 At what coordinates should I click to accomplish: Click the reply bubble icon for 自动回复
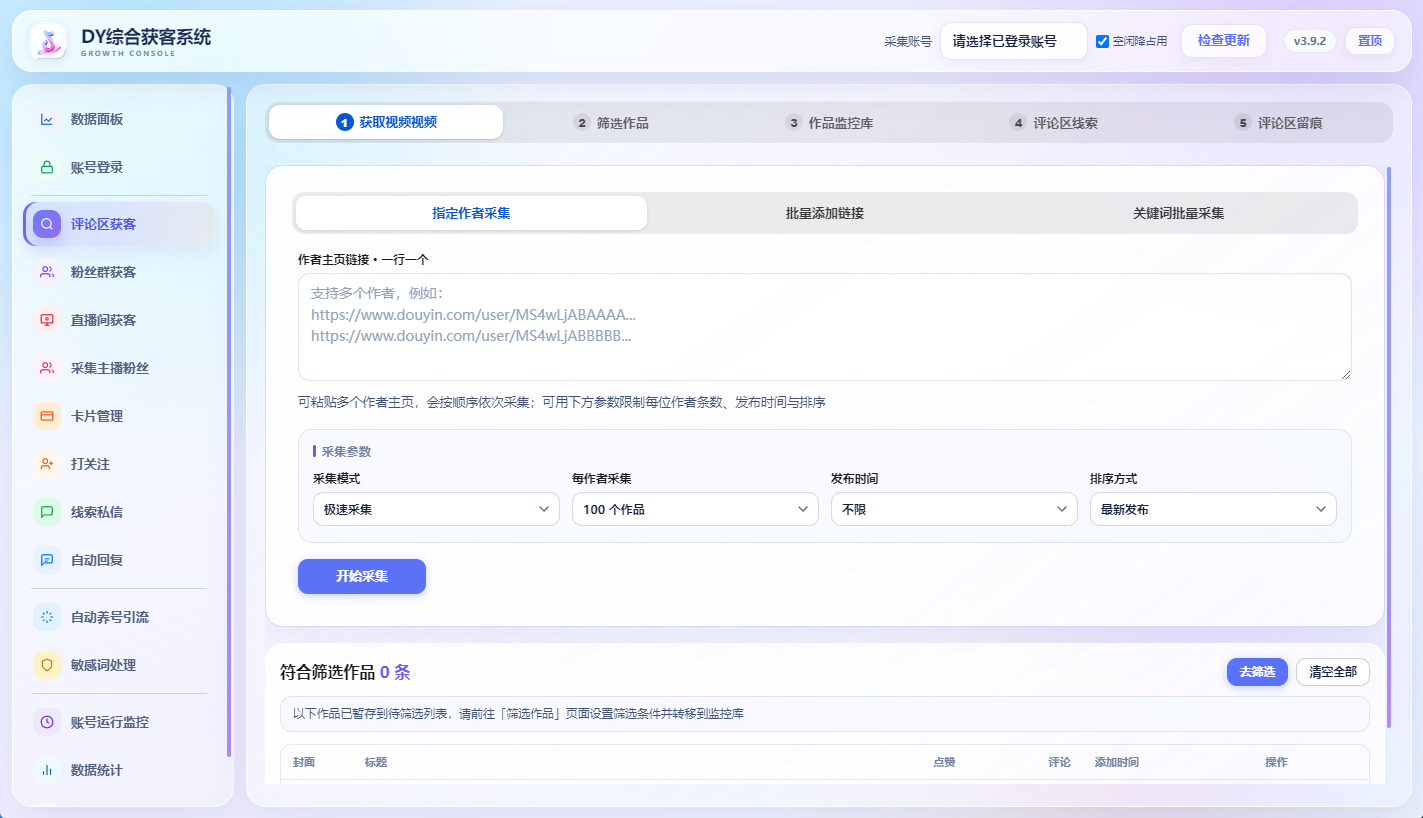tap(47, 560)
